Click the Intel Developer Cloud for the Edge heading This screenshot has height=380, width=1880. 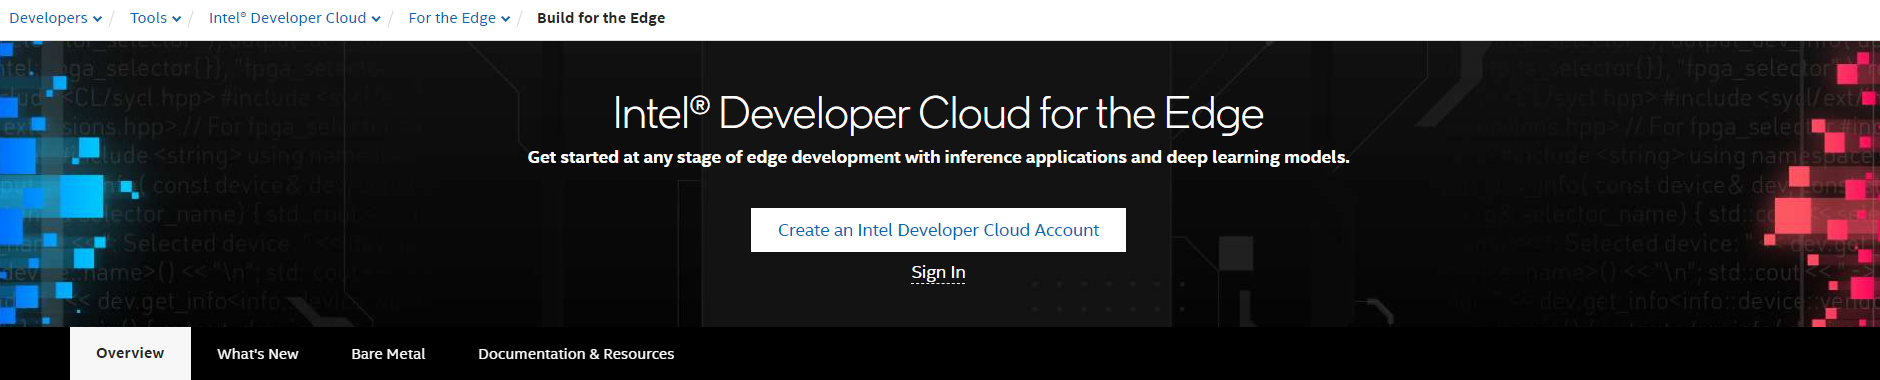pos(938,113)
